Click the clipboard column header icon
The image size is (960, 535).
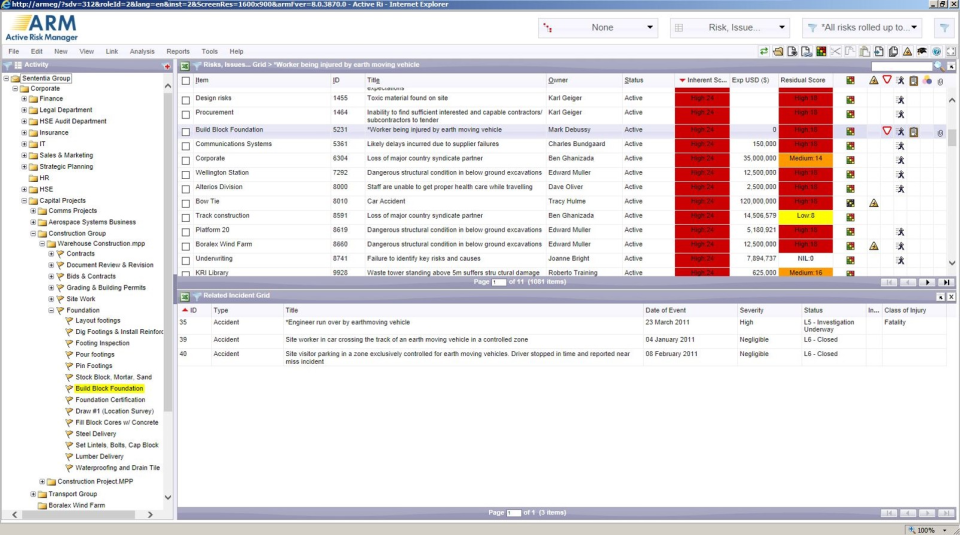pyautogui.click(x=913, y=80)
